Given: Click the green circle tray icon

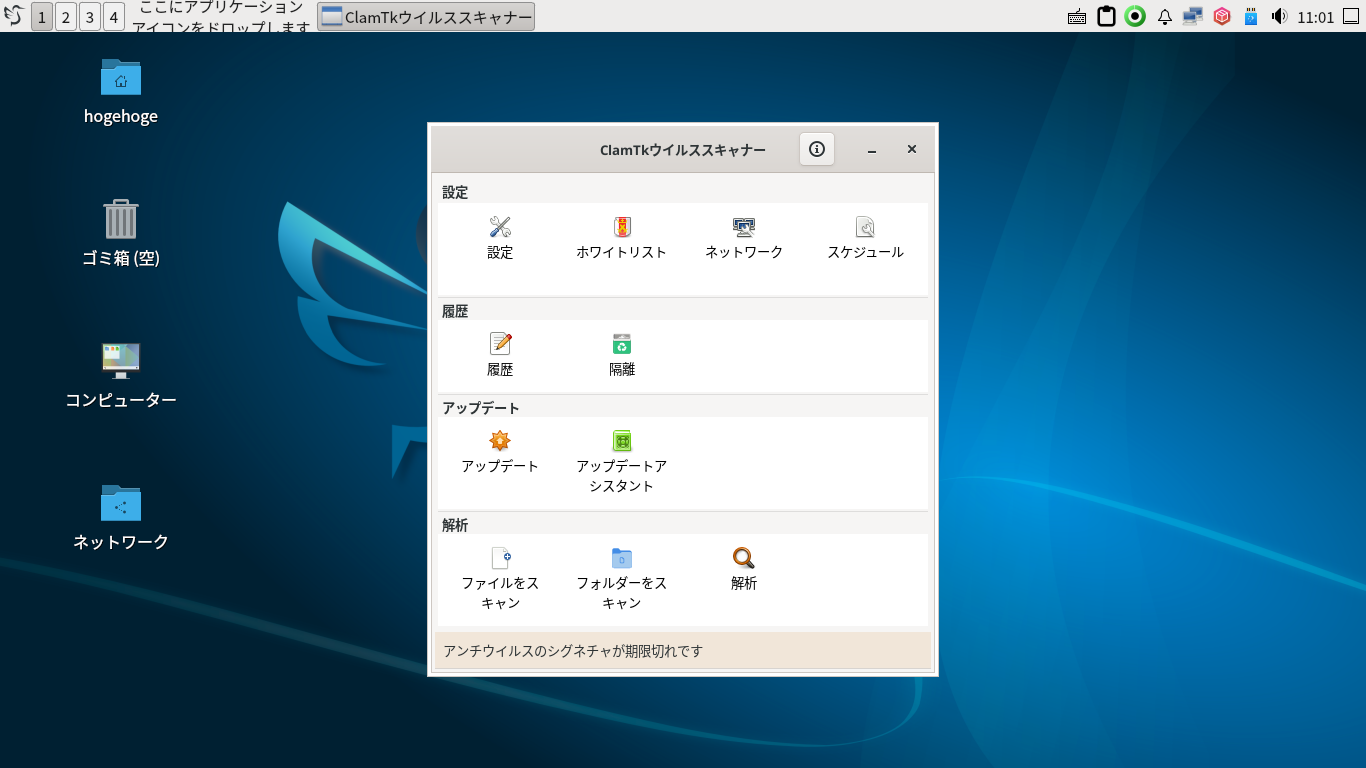Looking at the screenshot, I should [x=1135, y=17].
